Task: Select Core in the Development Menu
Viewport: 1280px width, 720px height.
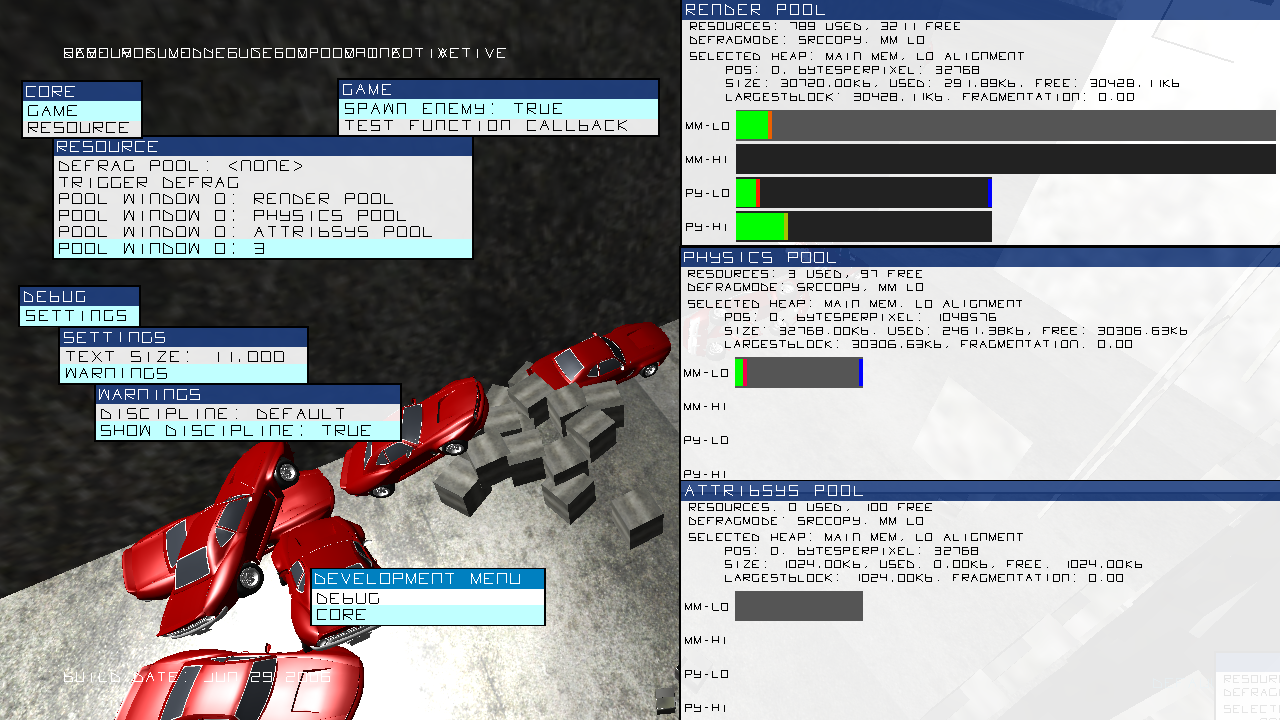Action: pyautogui.click(x=428, y=615)
